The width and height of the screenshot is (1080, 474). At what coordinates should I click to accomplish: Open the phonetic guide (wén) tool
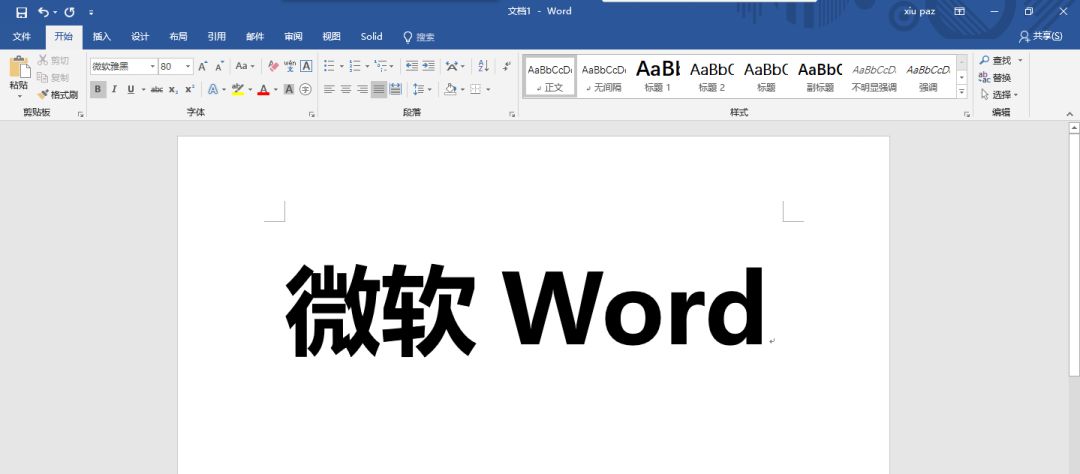pos(290,66)
